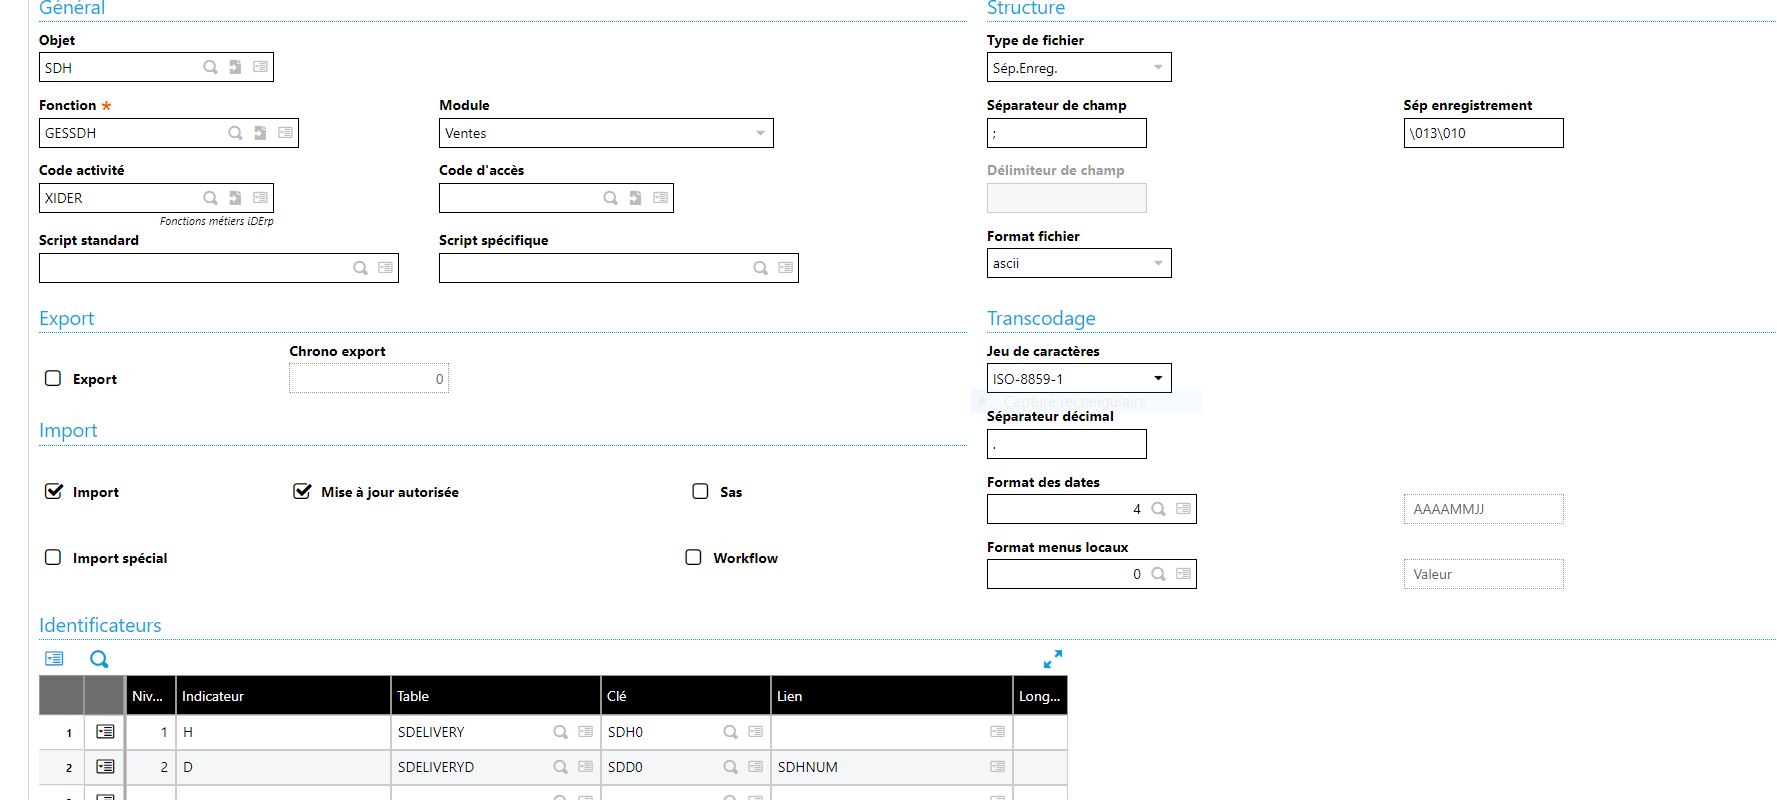1777x800 pixels.
Task: Click the Identificateurs grid search magnifier
Action: click(99, 659)
